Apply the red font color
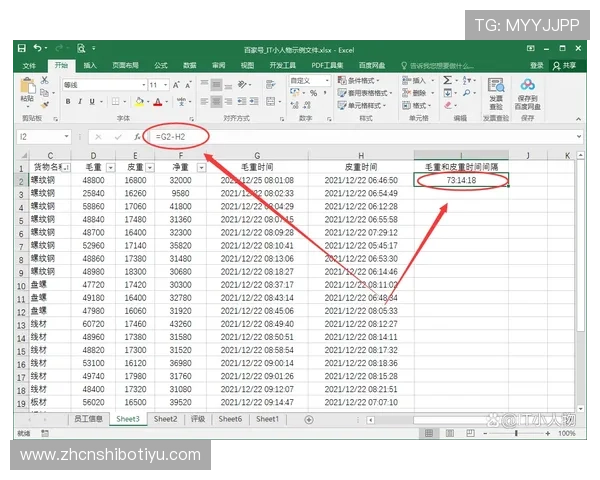 click(158, 101)
